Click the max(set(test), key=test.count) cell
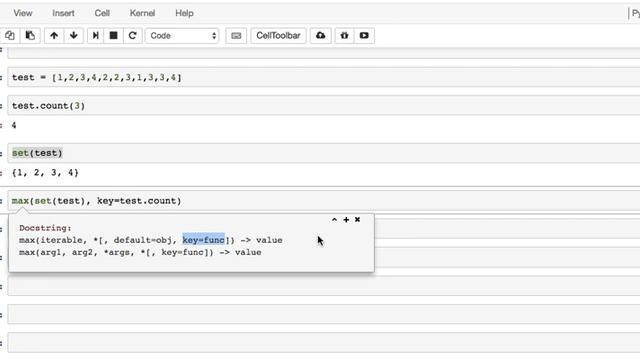 coord(324,201)
